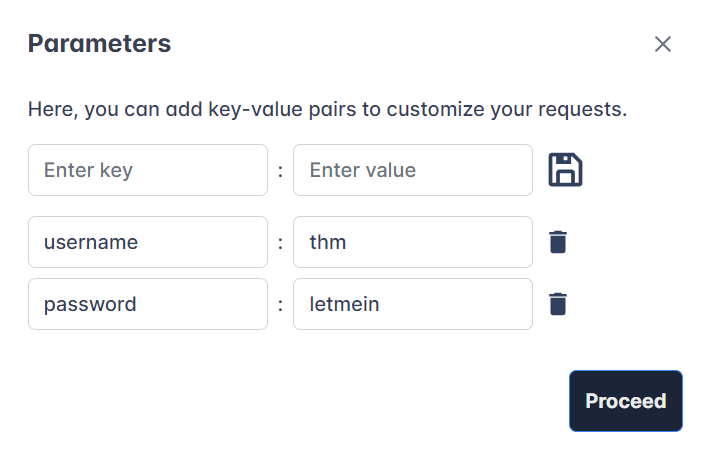
Task: Focus the Enter value input field
Action: [412, 170]
